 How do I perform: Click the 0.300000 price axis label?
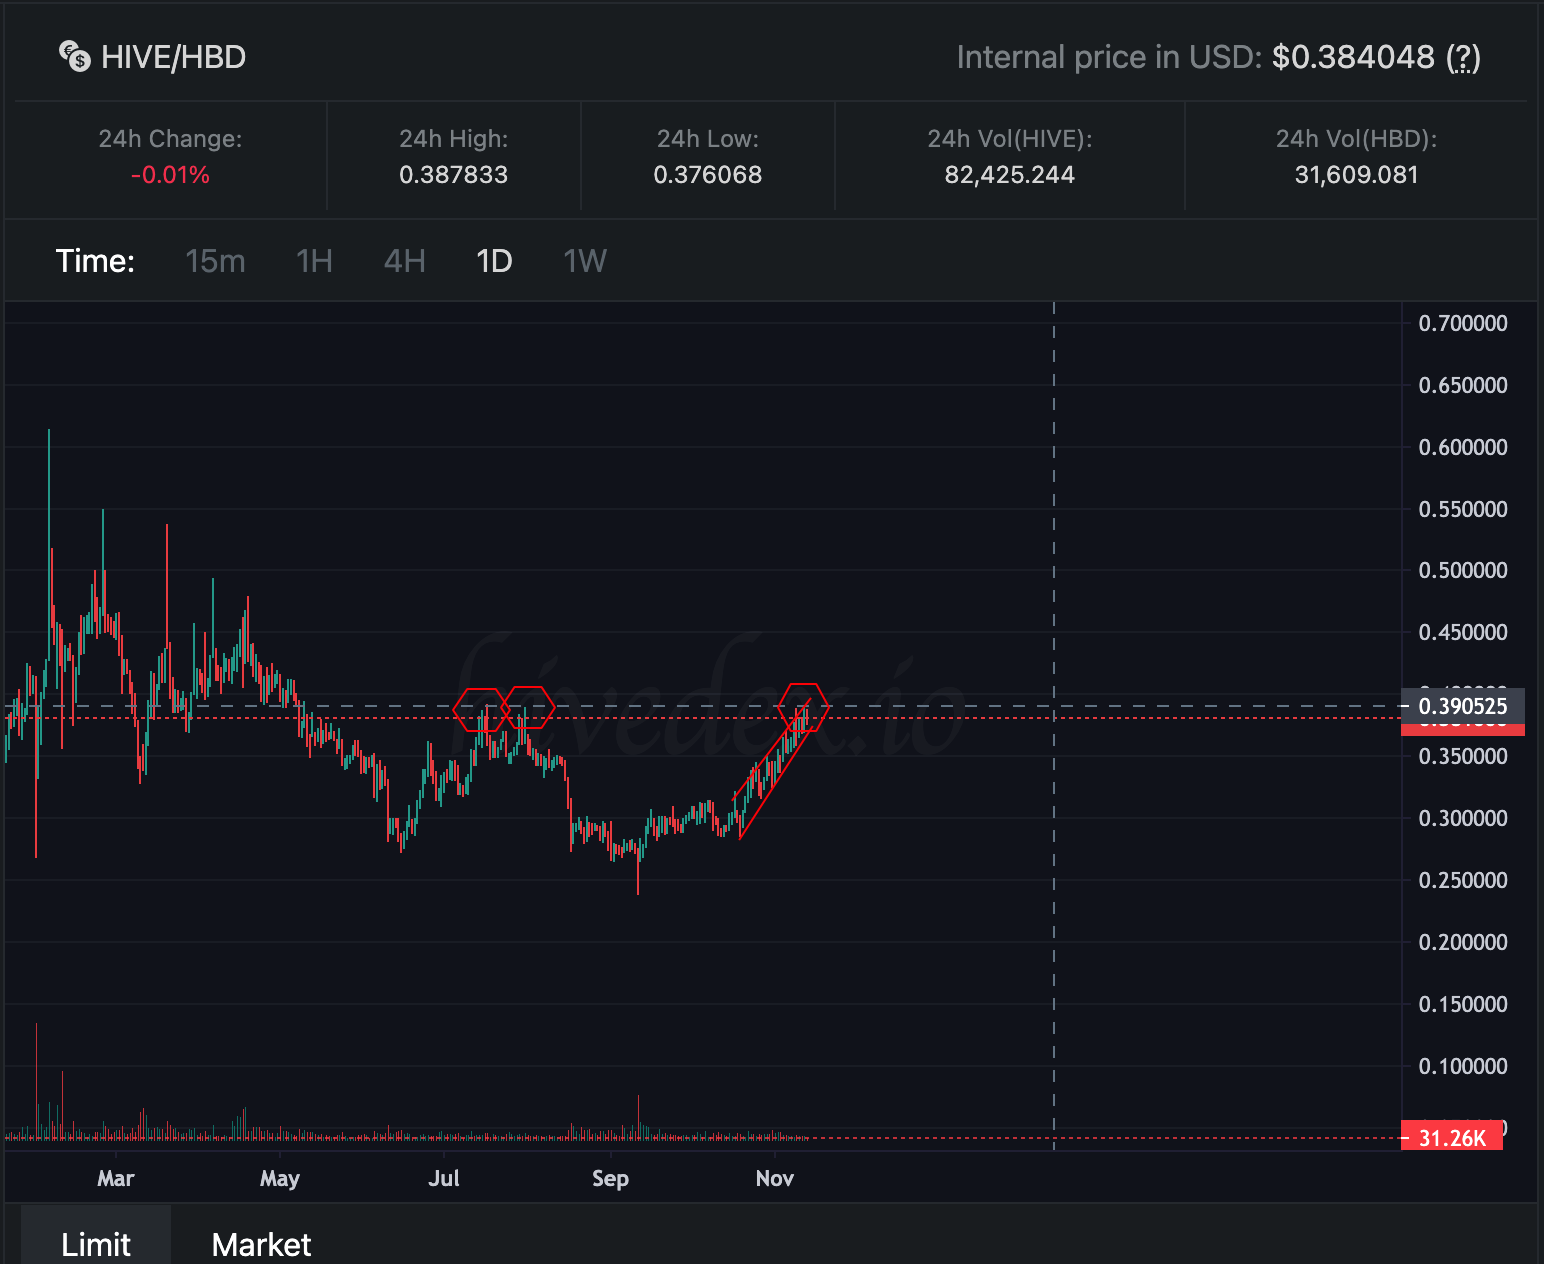1463,818
